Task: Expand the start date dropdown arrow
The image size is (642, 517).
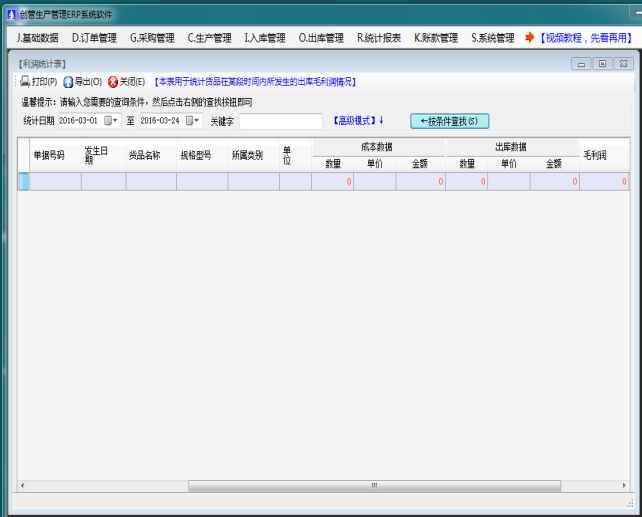Action: (117, 121)
